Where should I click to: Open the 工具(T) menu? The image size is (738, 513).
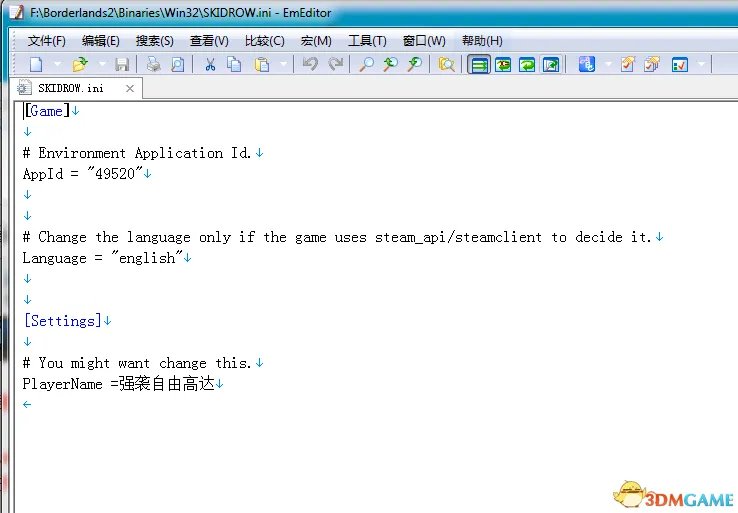366,40
